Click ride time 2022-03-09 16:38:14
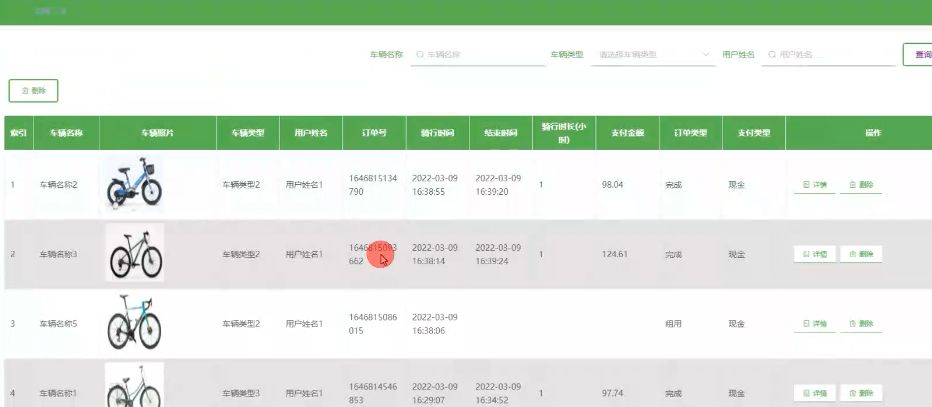The width and height of the screenshot is (932, 407). pos(434,254)
